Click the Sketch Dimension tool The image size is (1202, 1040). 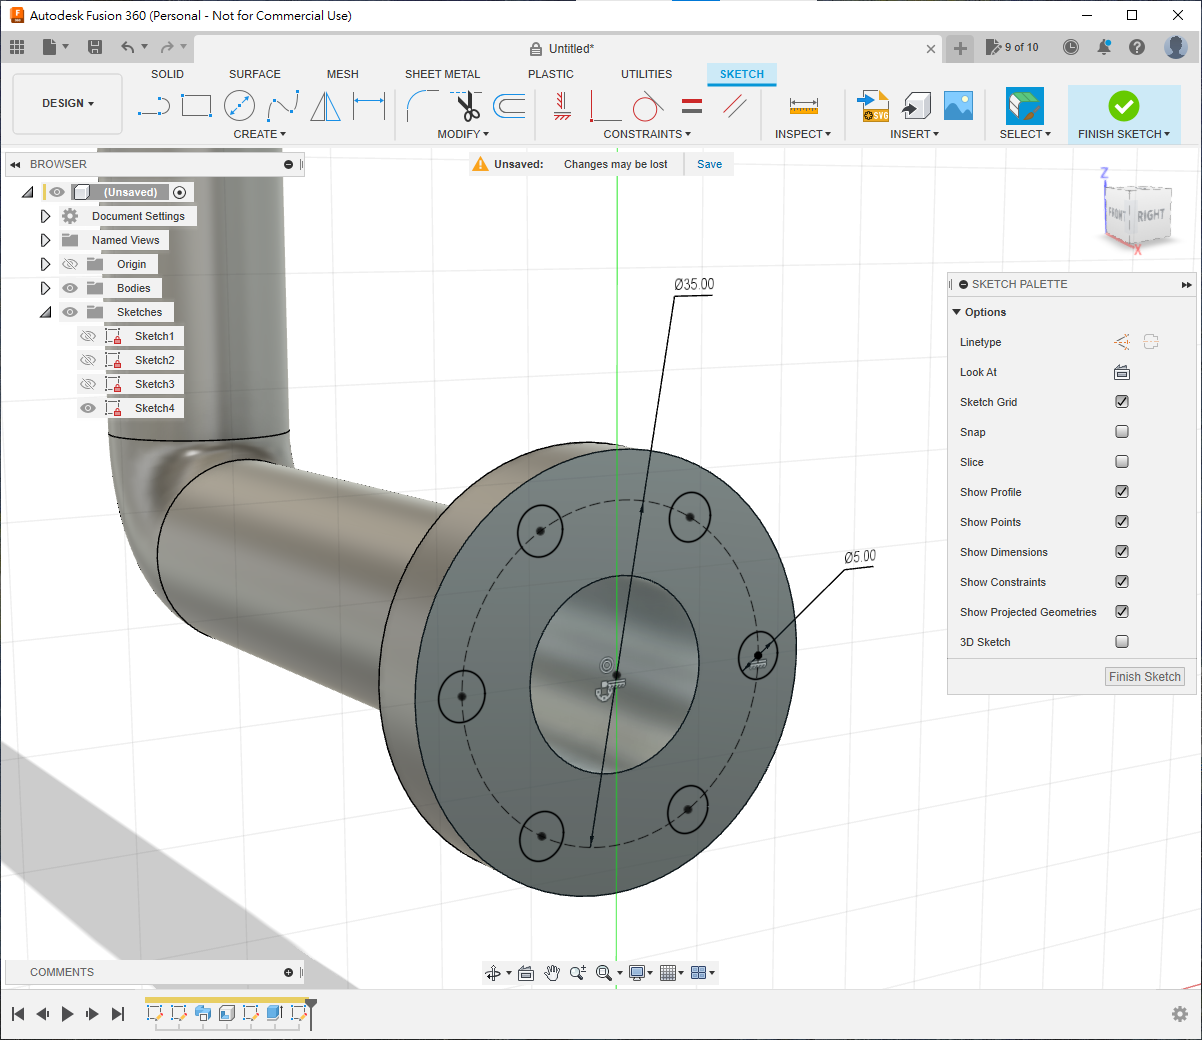point(369,106)
